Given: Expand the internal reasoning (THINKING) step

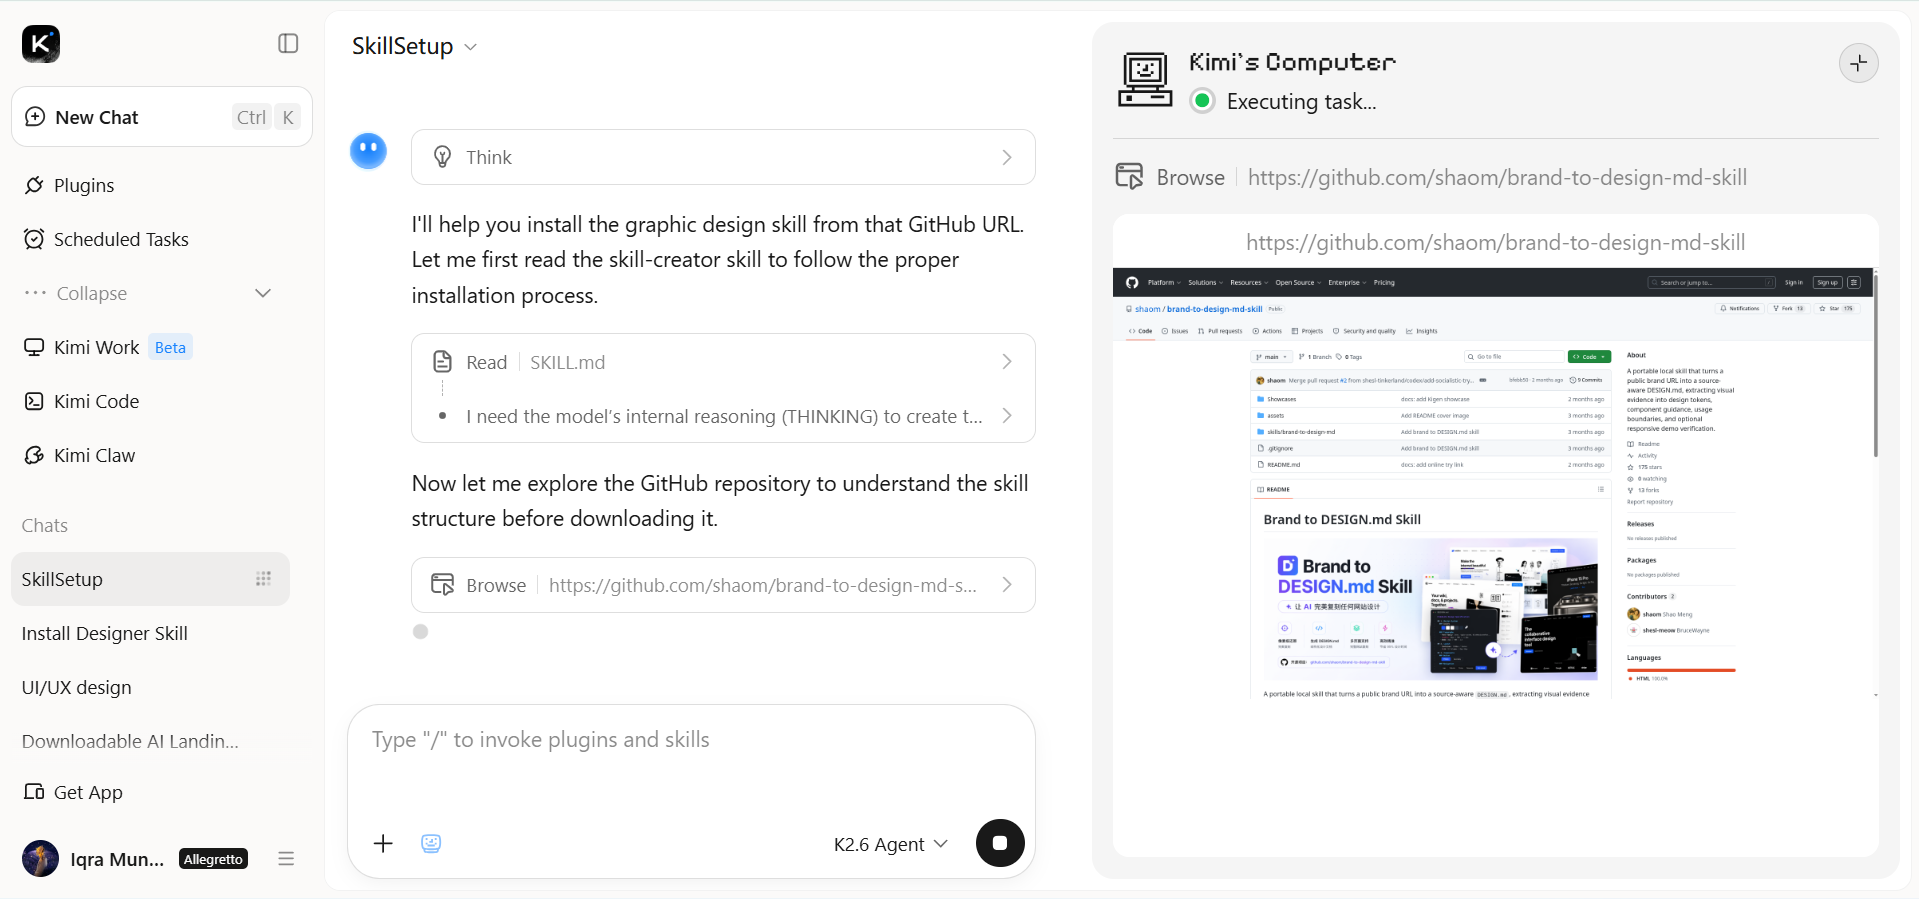Looking at the screenshot, I should pyautogui.click(x=723, y=416).
